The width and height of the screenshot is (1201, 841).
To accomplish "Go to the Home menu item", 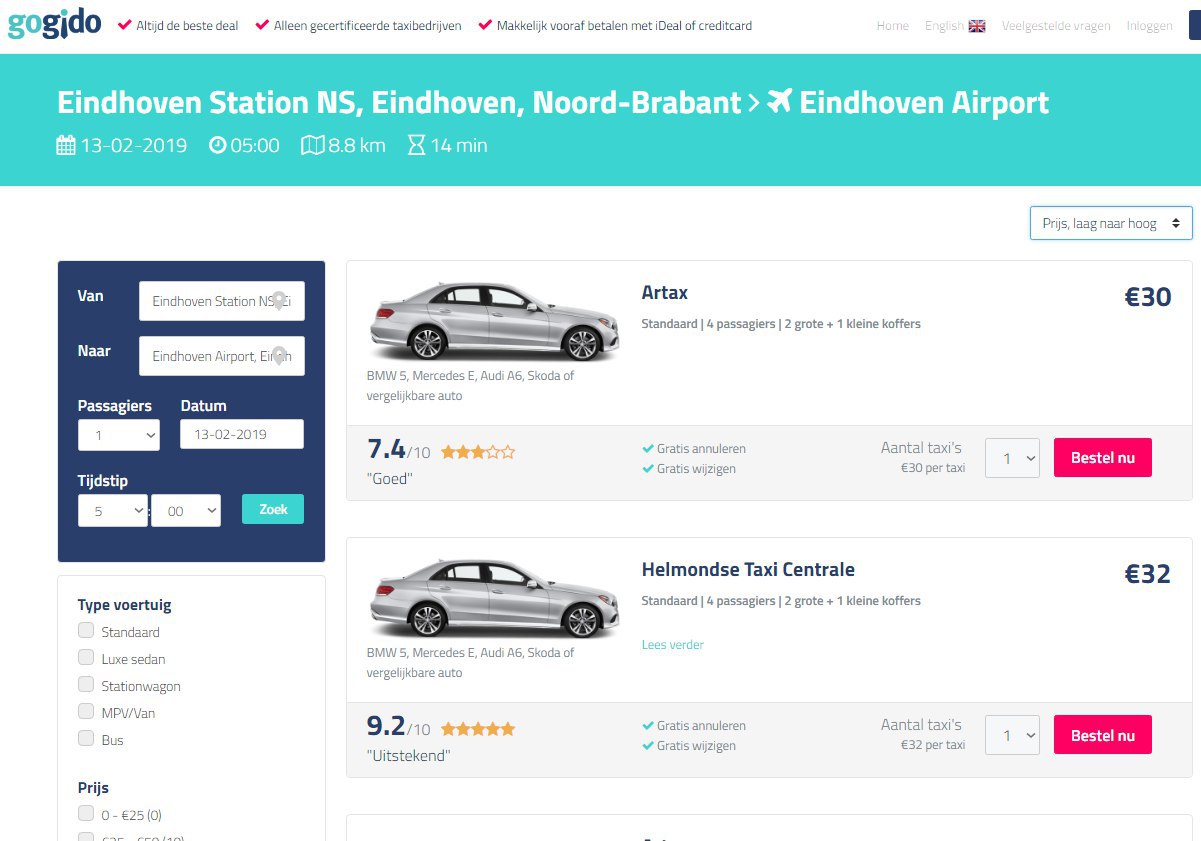I will [x=892, y=26].
